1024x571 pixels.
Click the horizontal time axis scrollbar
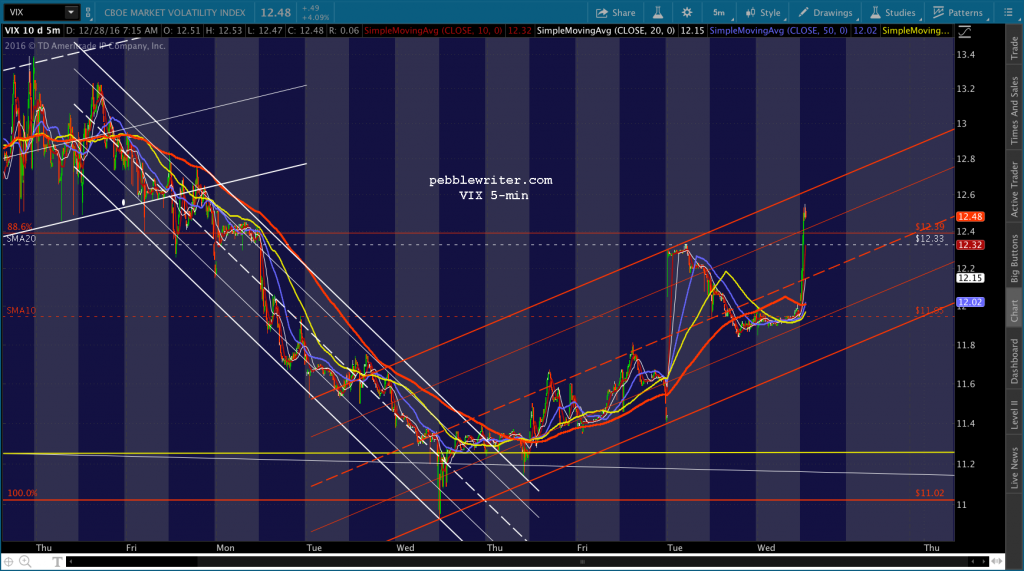[528, 561]
